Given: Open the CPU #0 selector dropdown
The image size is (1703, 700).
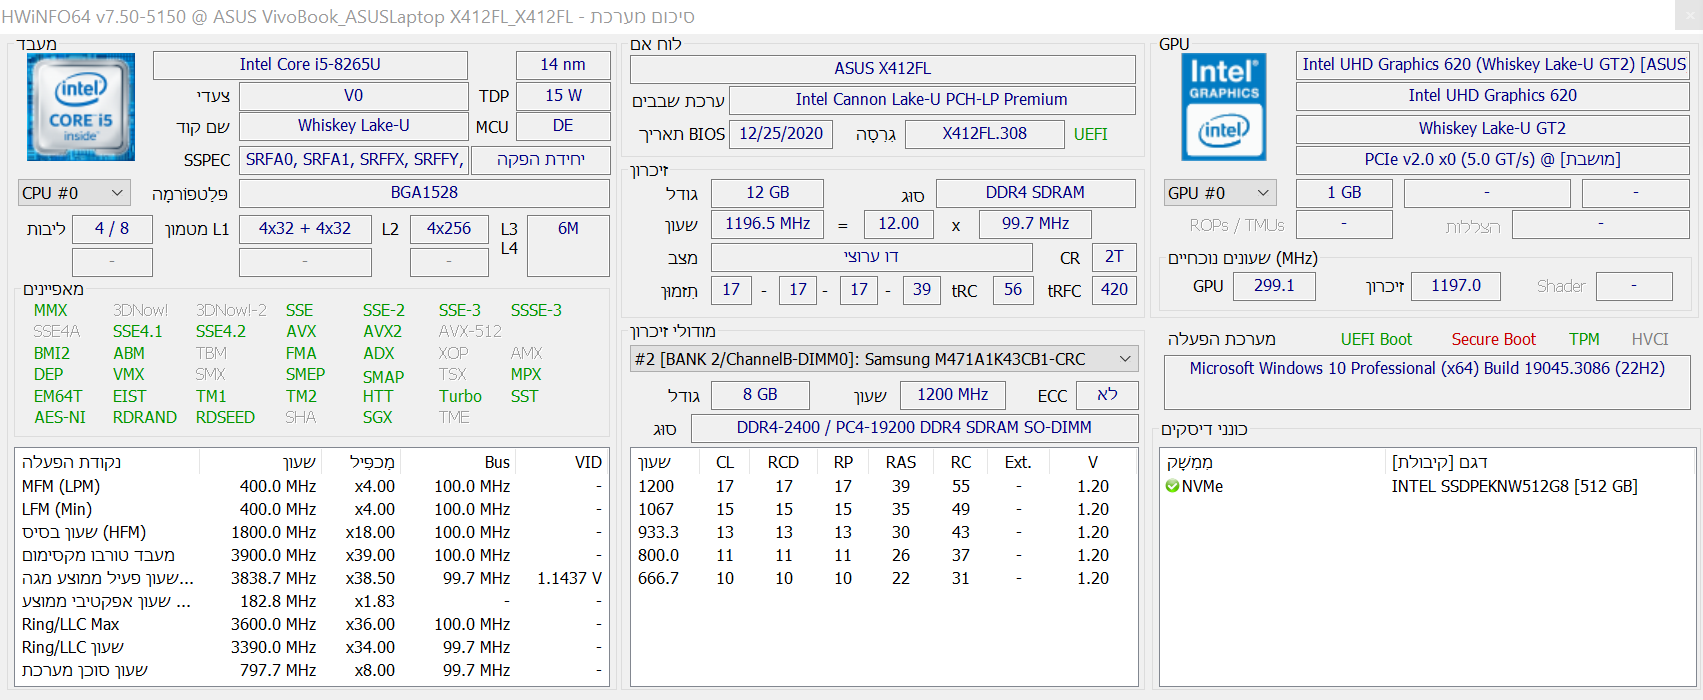Looking at the screenshot, I should [x=74, y=193].
